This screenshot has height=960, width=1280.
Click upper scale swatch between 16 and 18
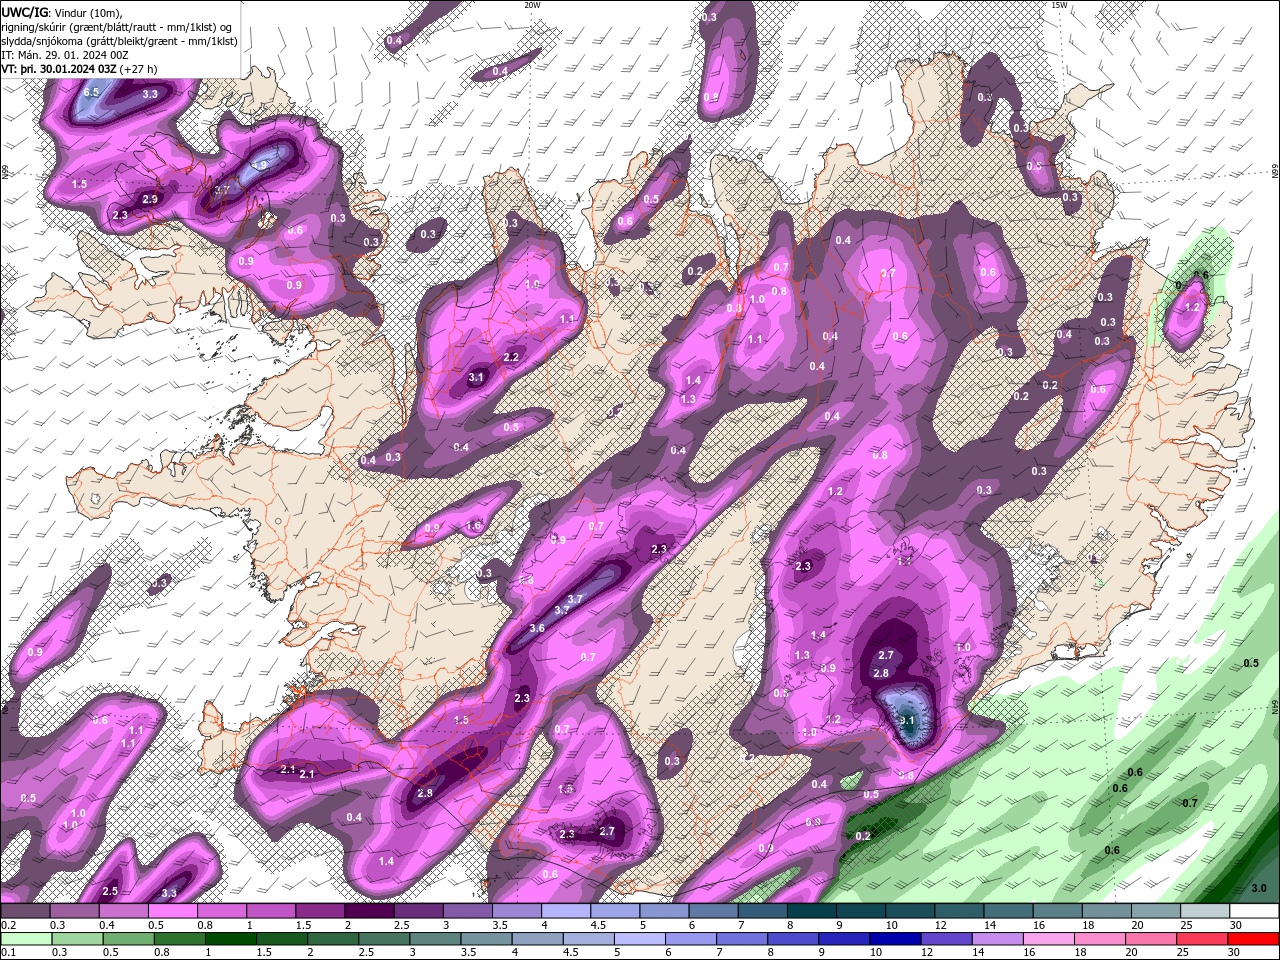tap(1059, 911)
